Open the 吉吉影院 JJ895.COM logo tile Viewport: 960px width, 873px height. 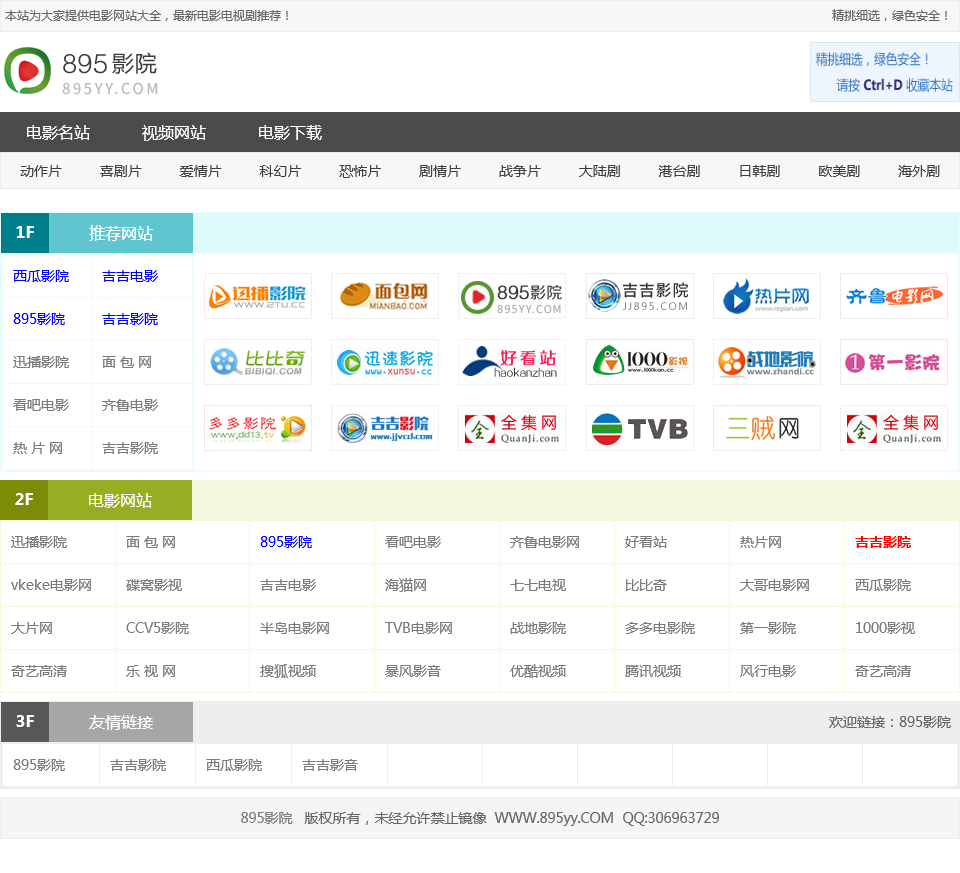click(640, 296)
